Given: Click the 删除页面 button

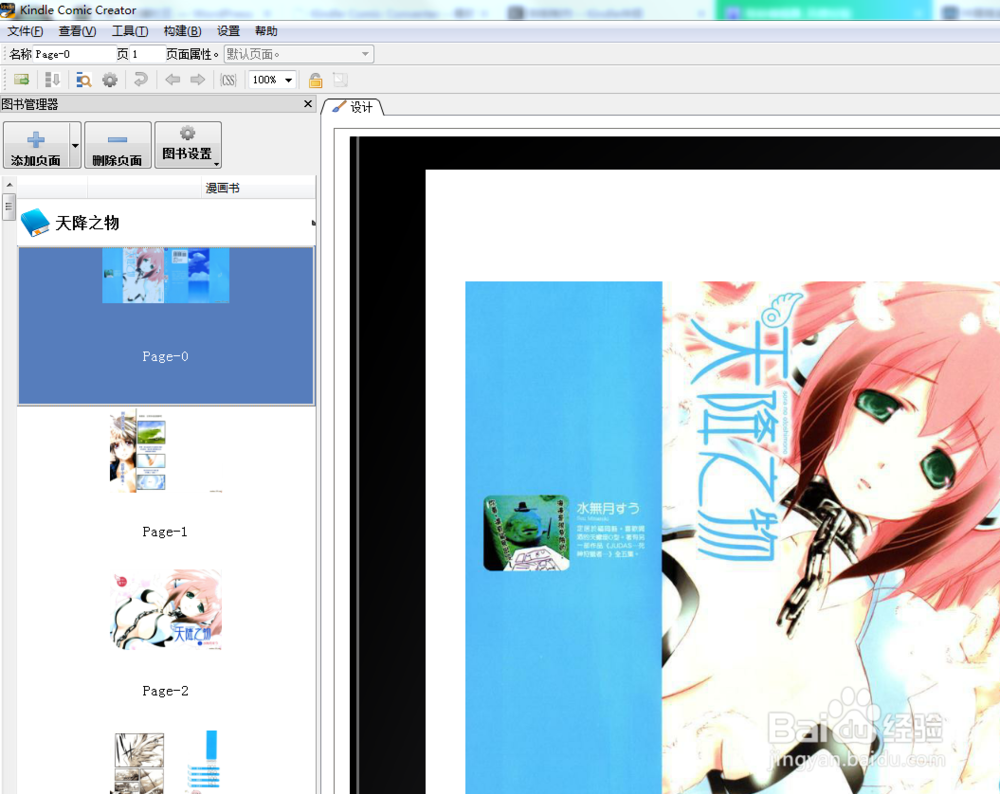Looking at the screenshot, I should 117,145.
